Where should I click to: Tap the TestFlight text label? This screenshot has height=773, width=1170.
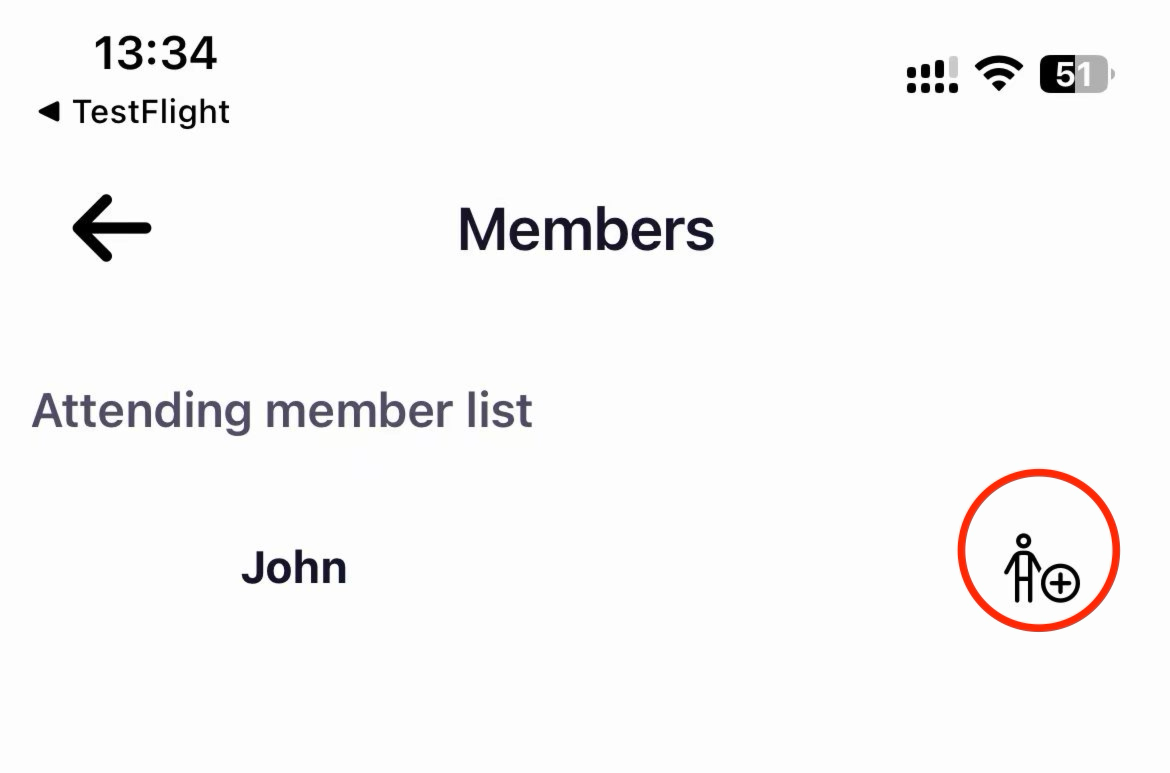[x=151, y=112]
